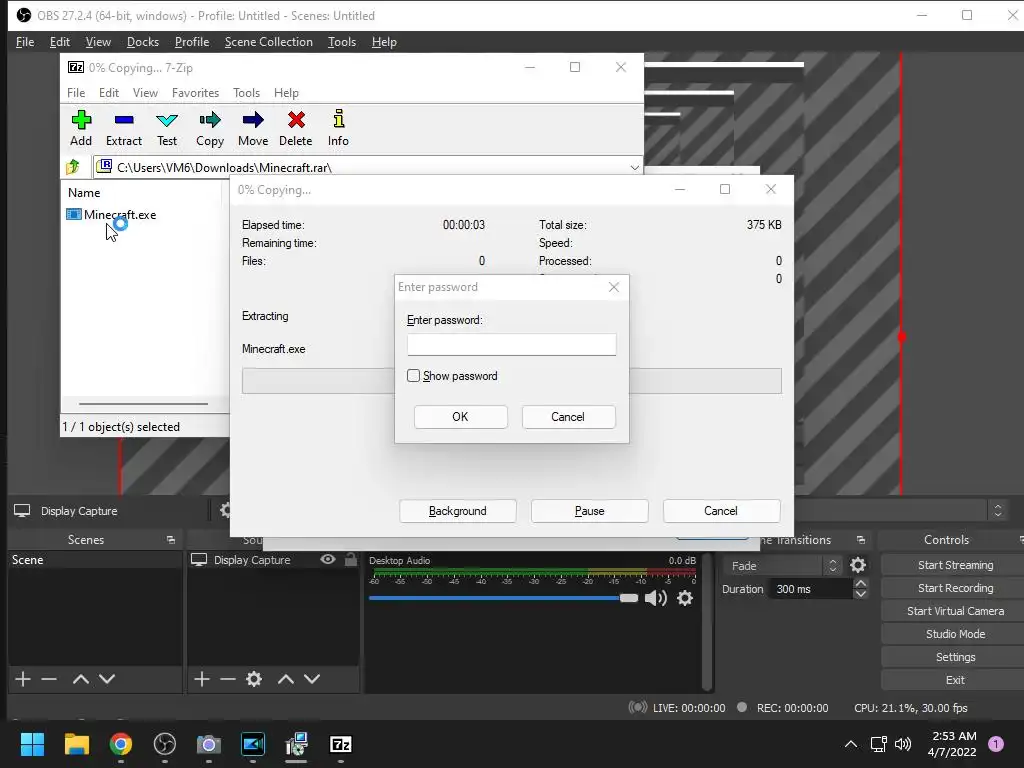Screen dimensions: 1024x768
Task: Show hidden system tray icons chevron
Action: 851,744
